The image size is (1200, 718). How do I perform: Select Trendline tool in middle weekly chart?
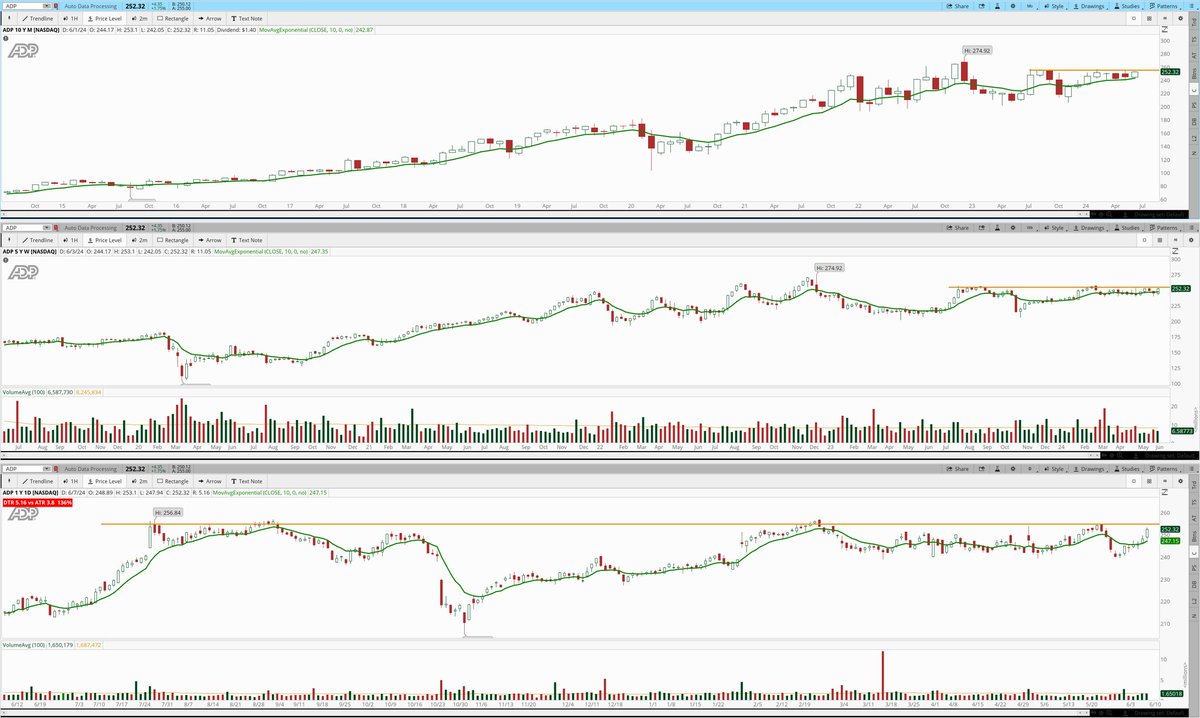coord(38,240)
